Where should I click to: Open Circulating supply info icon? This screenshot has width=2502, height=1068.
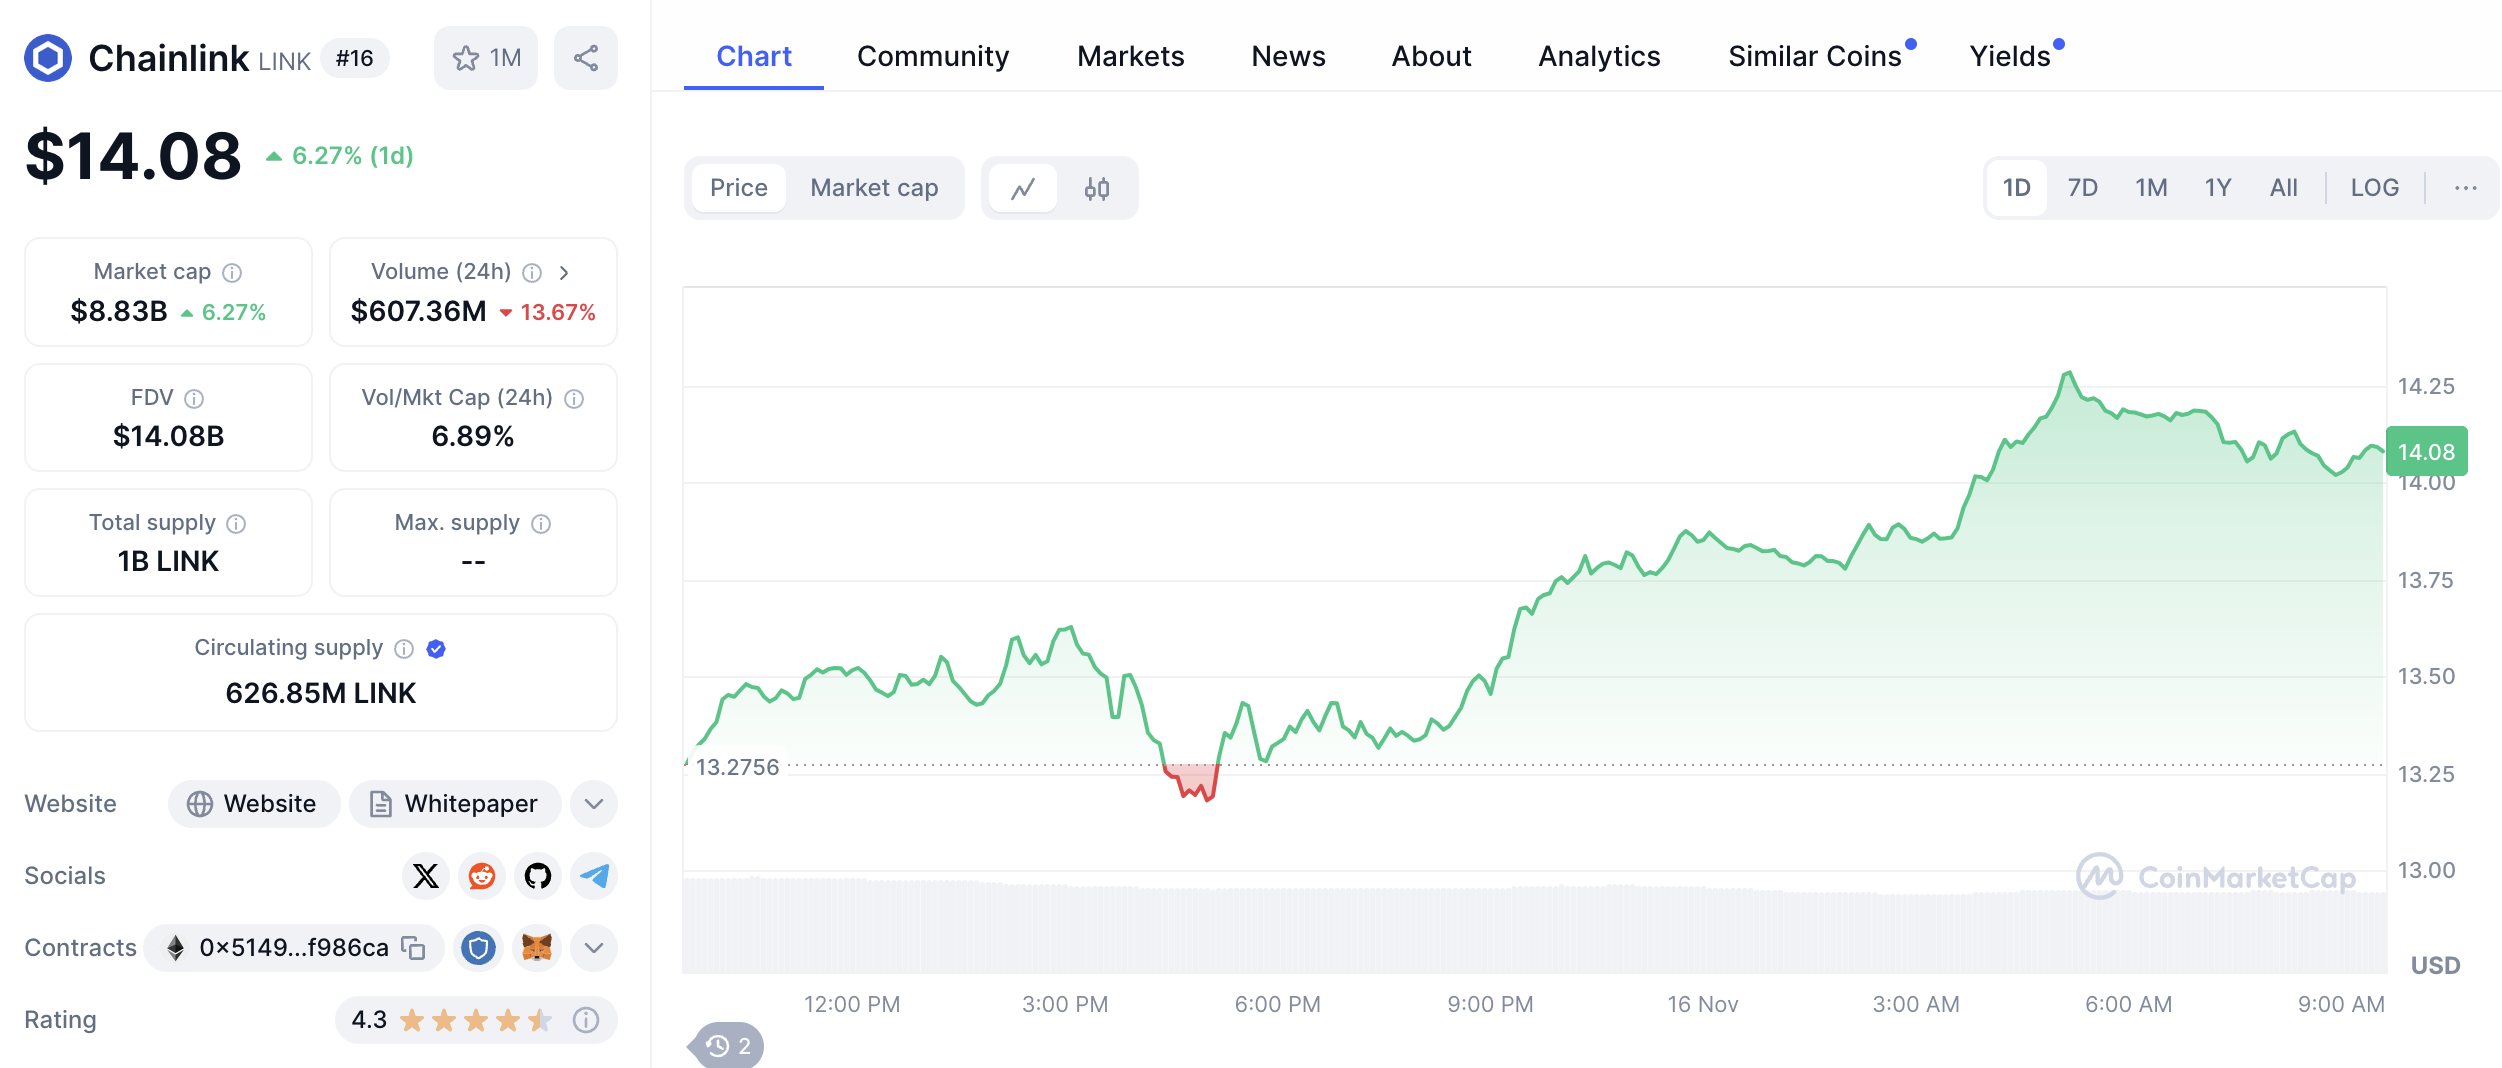point(404,649)
